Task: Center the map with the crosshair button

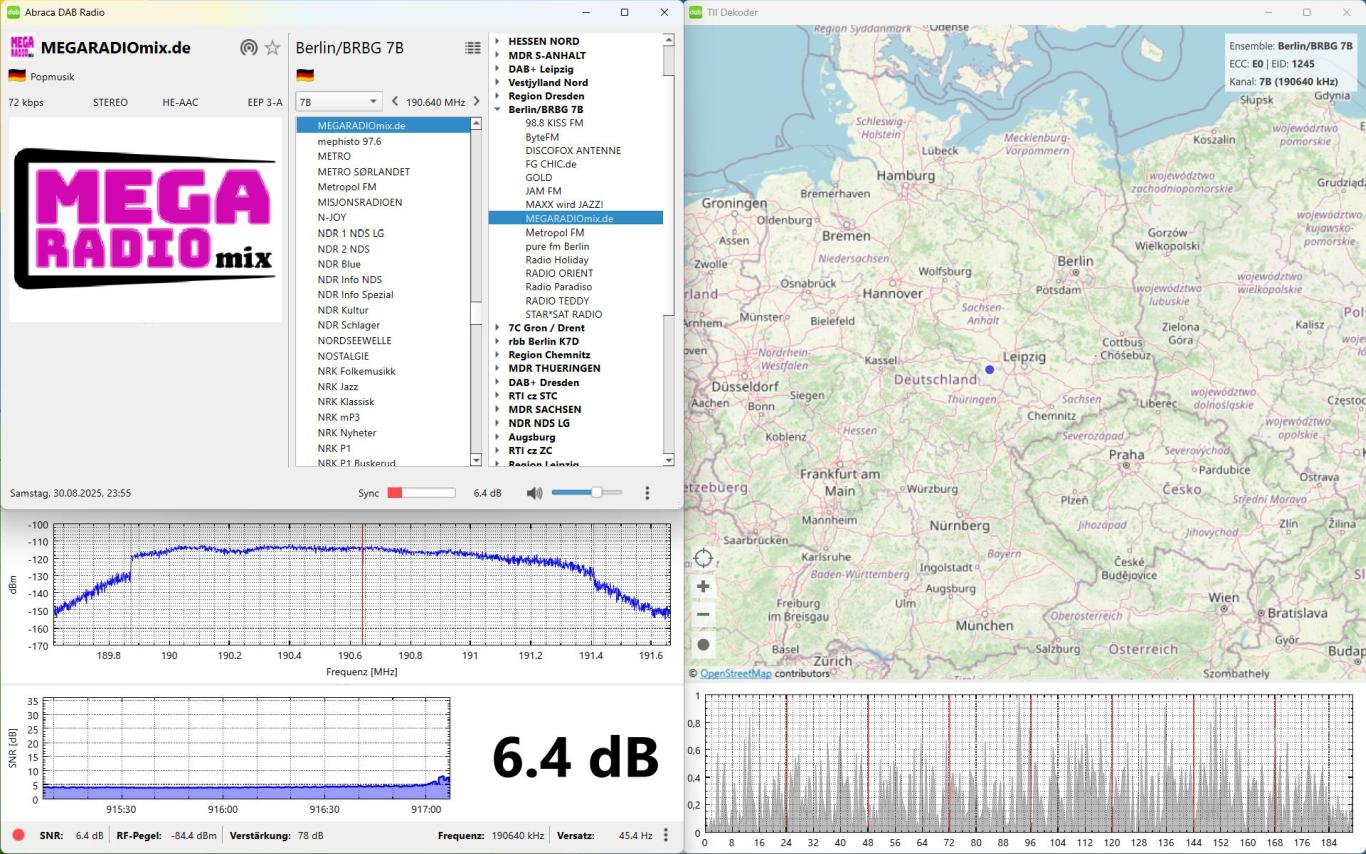Action: pos(703,558)
